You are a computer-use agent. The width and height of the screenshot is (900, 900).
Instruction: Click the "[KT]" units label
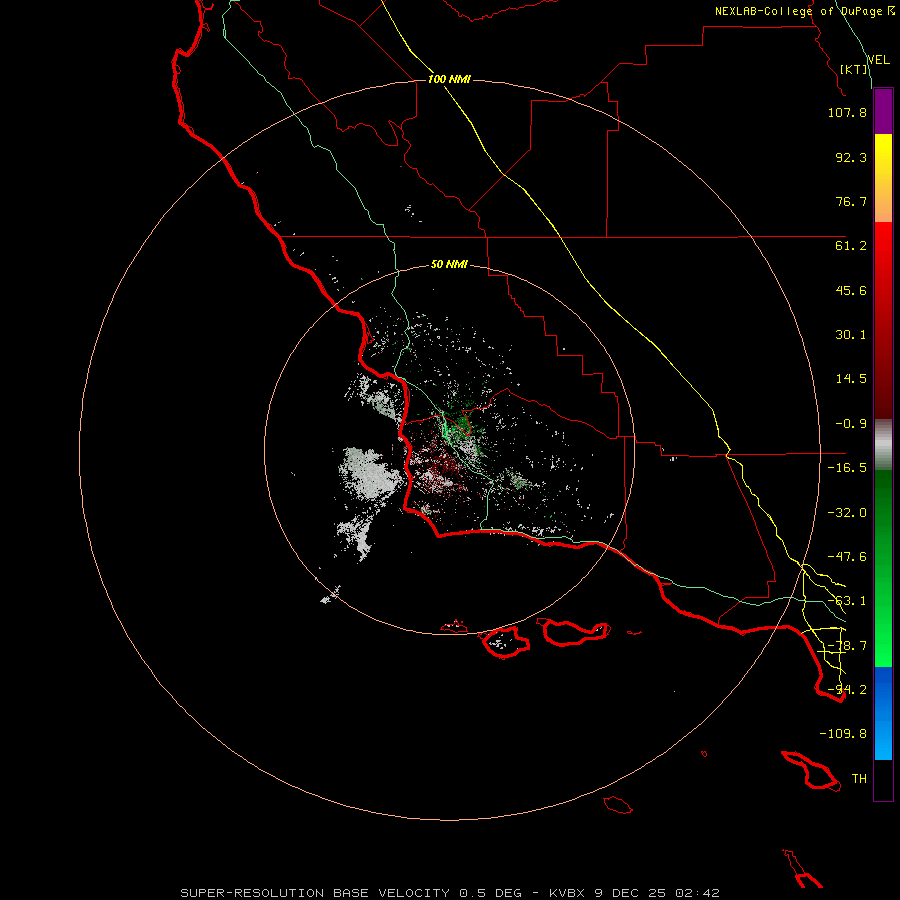click(854, 69)
